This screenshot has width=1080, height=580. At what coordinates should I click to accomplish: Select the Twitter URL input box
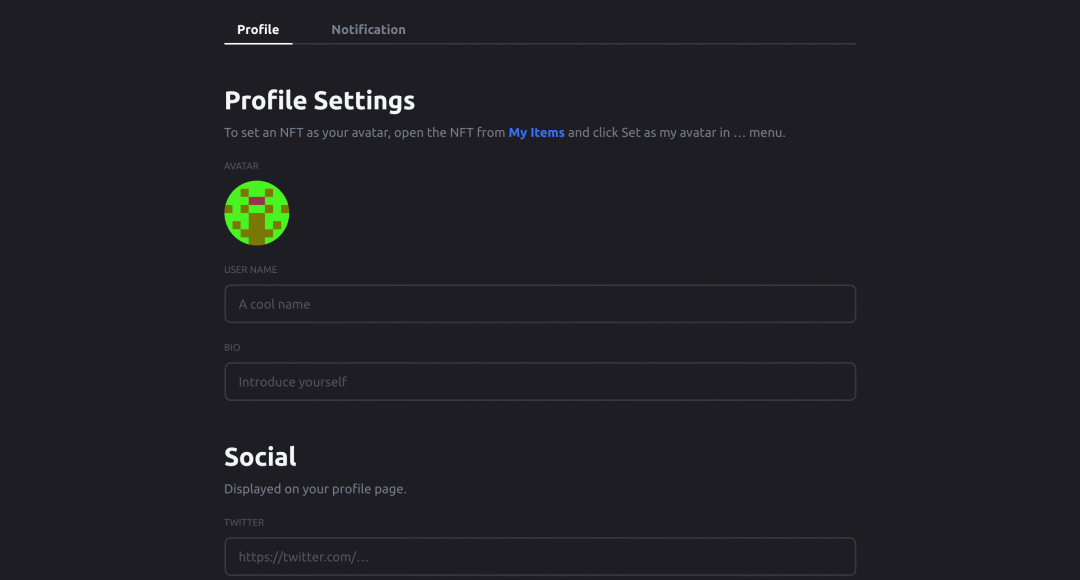pos(540,557)
